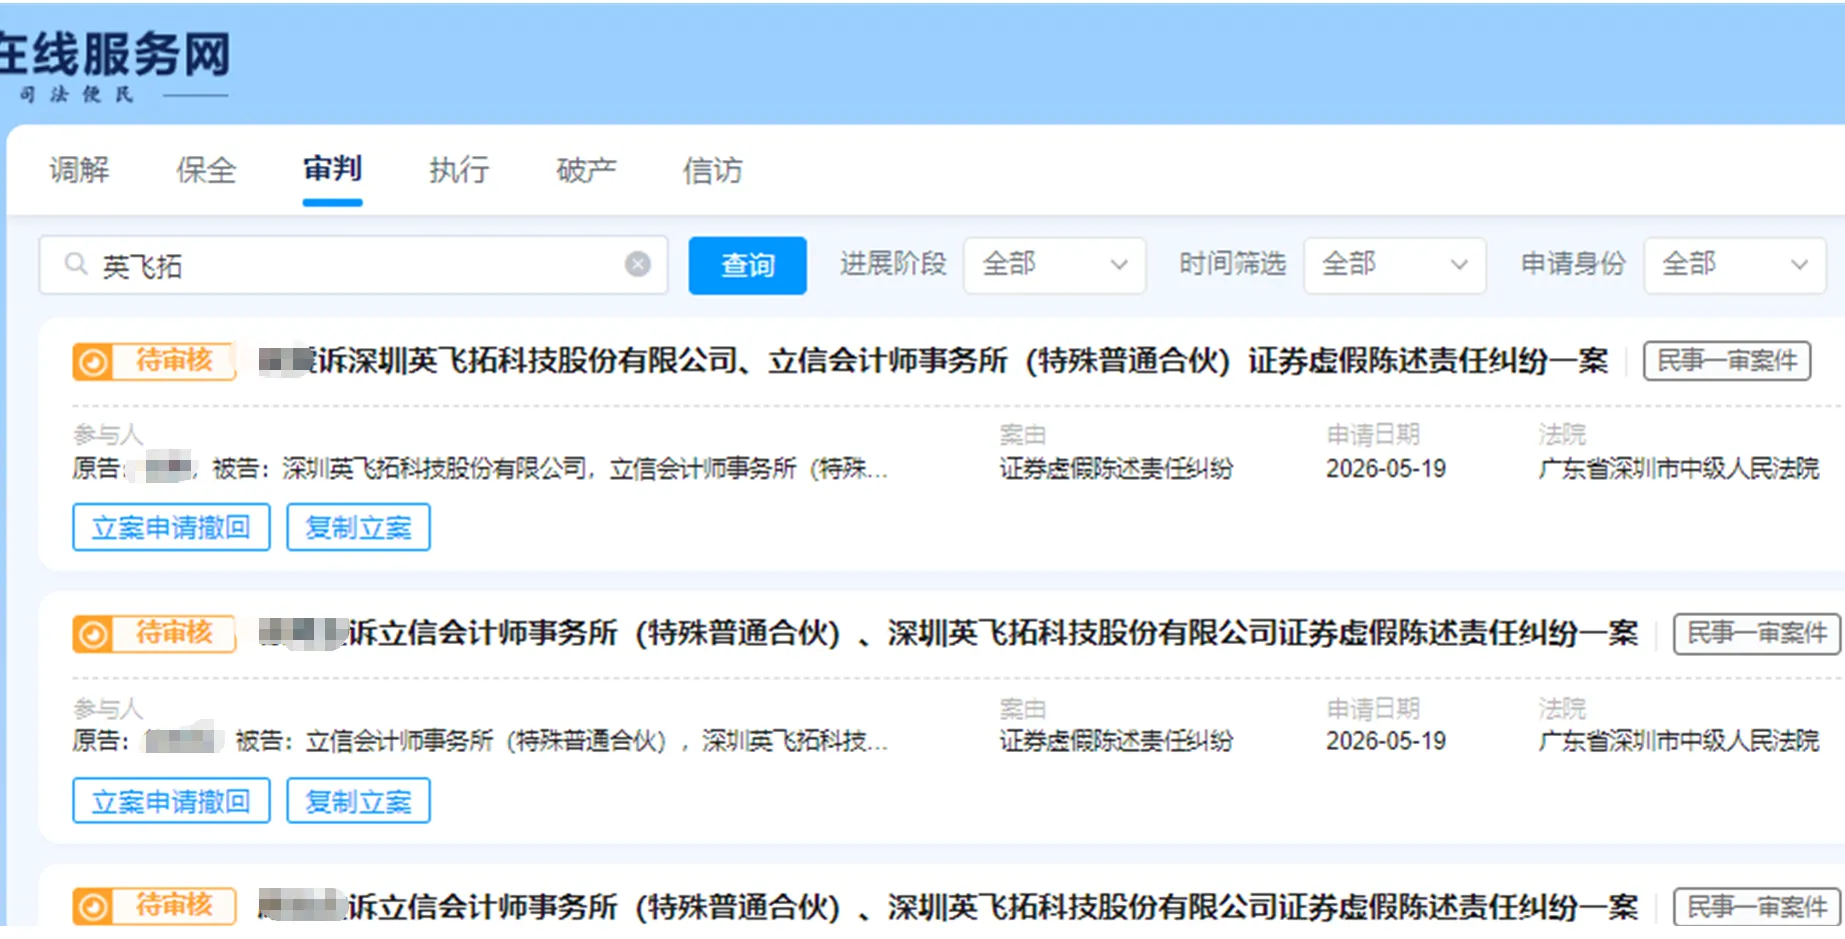The width and height of the screenshot is (1845, 939).
Task: Click first case court 广东省深圳市中级人民法院
Action: click(x=1678, y=468)
